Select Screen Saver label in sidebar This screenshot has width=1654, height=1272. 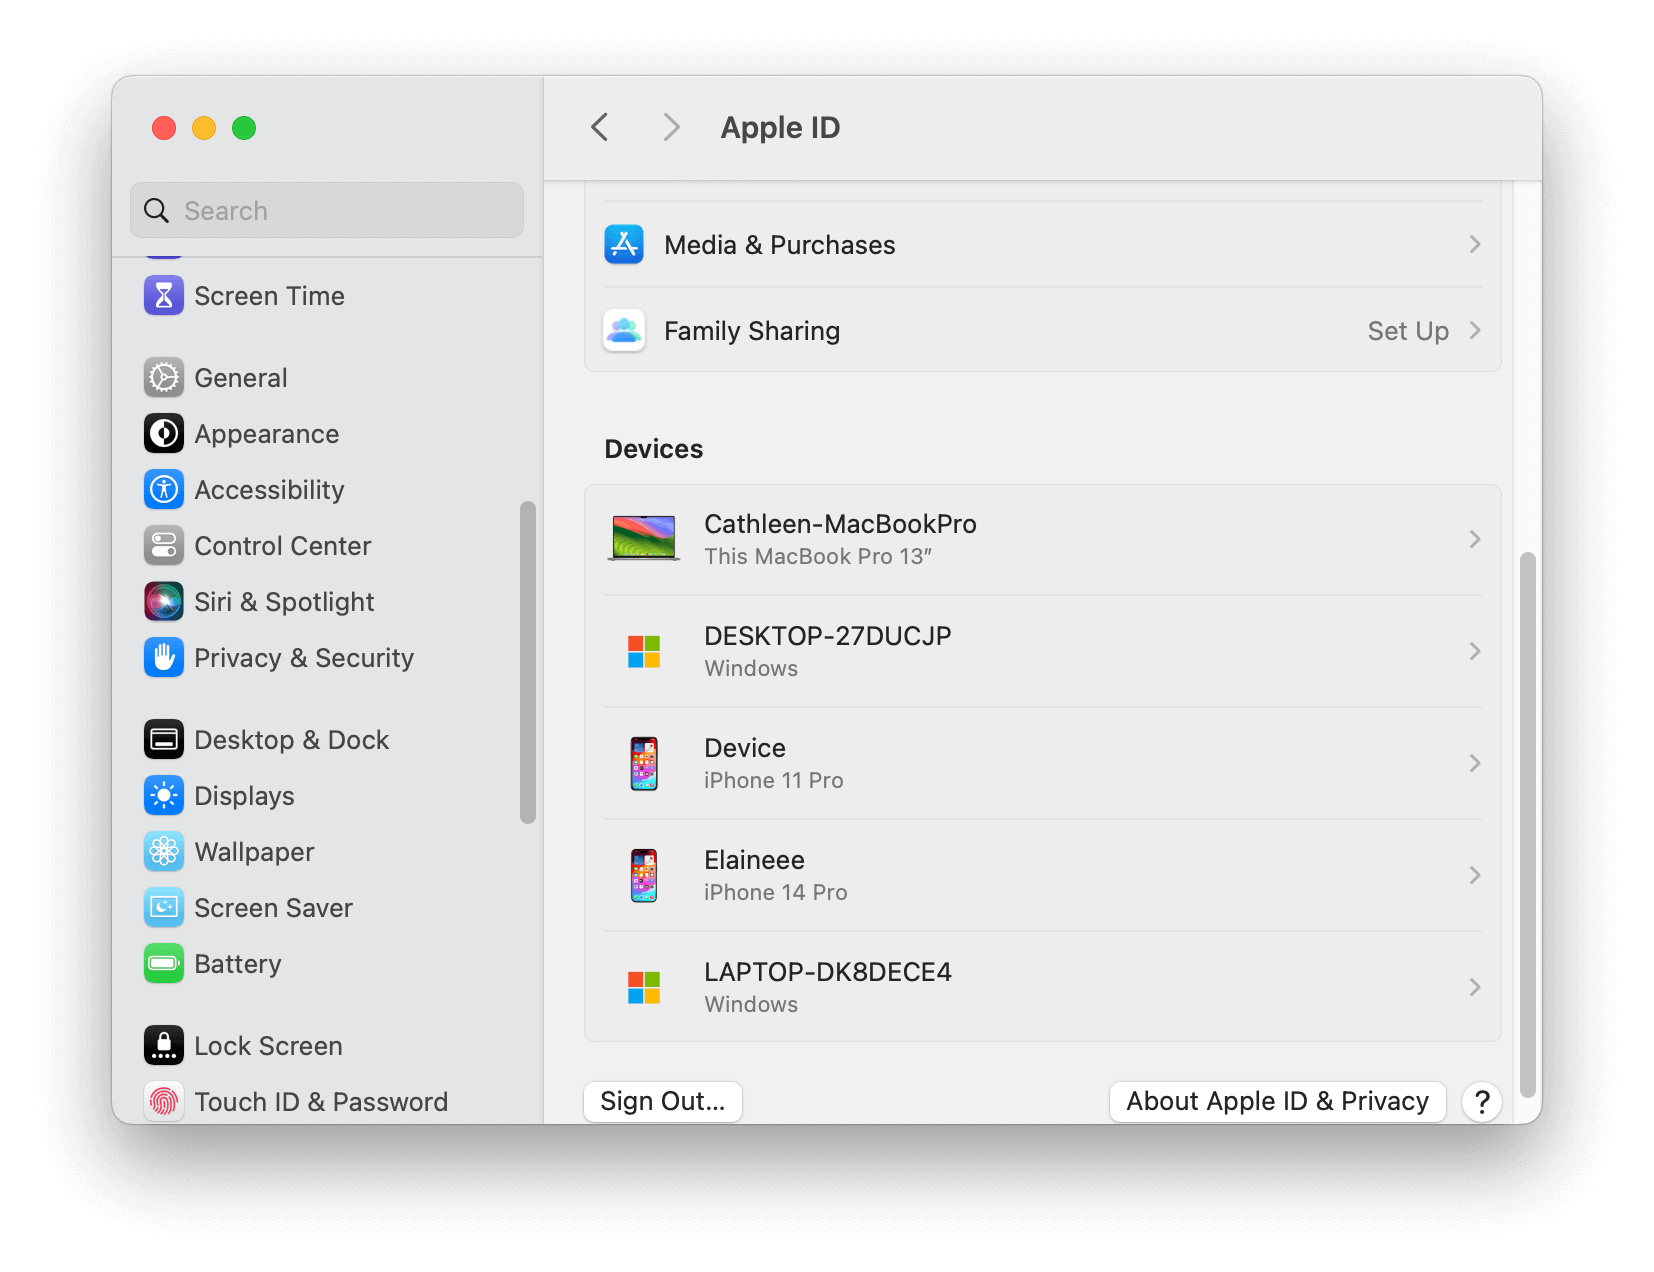tap(274, 908)
